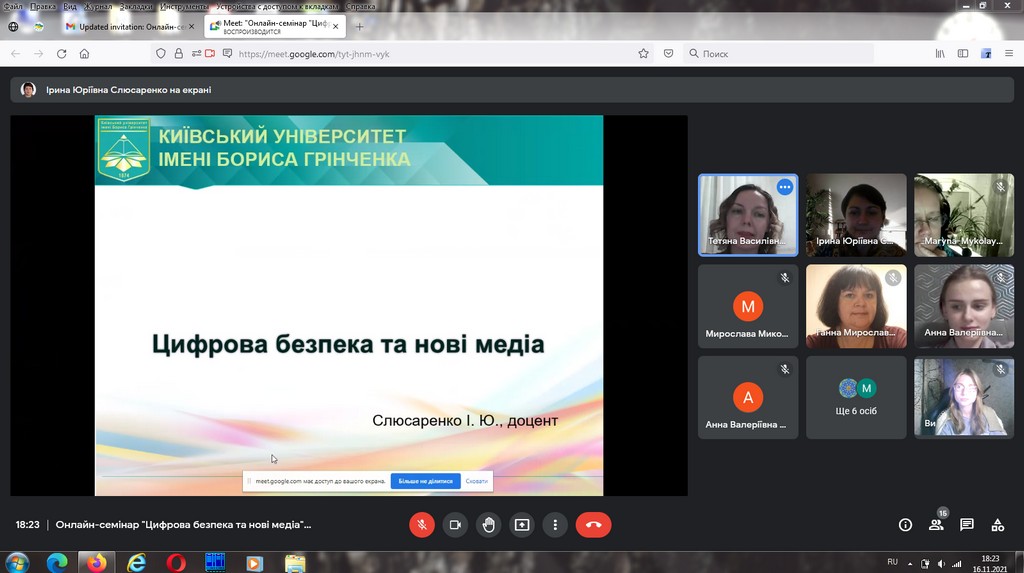Expand the "Ще 6 осіб" participants tile
The width and height of the screenshot is (1024, 573).
[856, 397]
